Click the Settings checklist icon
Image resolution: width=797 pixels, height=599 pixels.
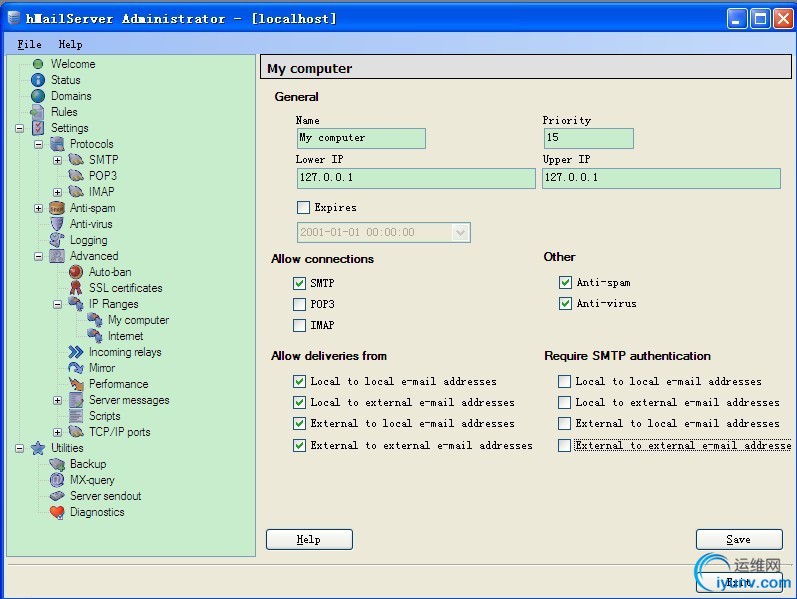[x=38, y=128]
